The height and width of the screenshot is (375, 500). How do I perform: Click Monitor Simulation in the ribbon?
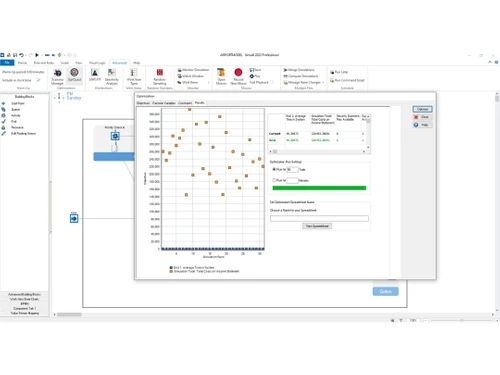pos(193,70)
